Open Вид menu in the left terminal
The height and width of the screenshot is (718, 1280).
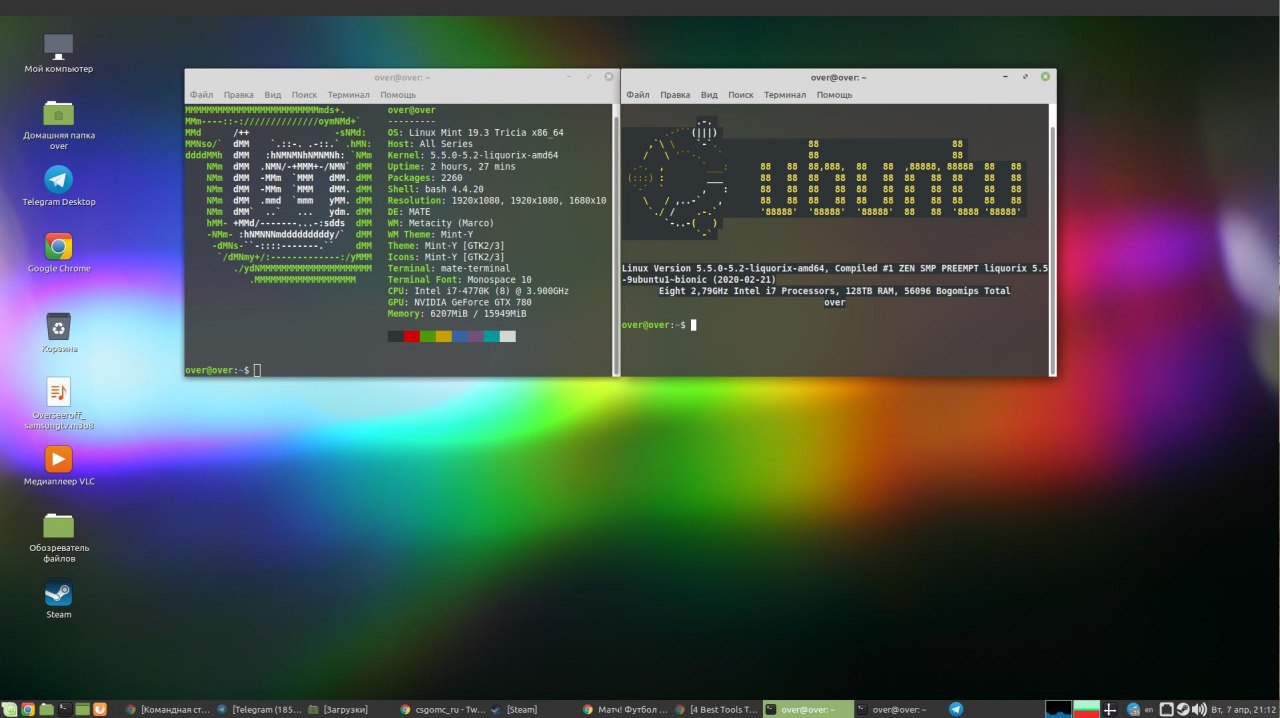[x=272, y=95]
